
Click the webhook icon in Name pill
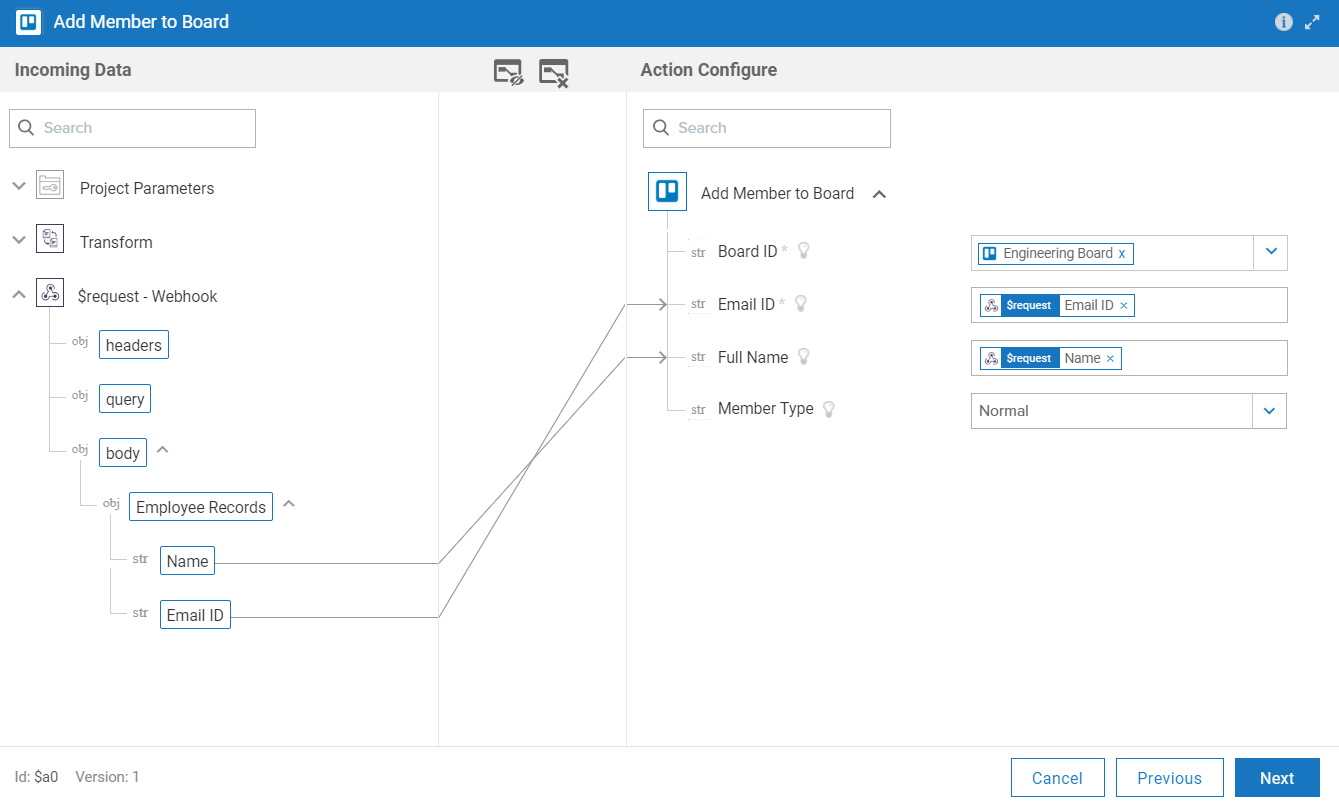point(991,358)
